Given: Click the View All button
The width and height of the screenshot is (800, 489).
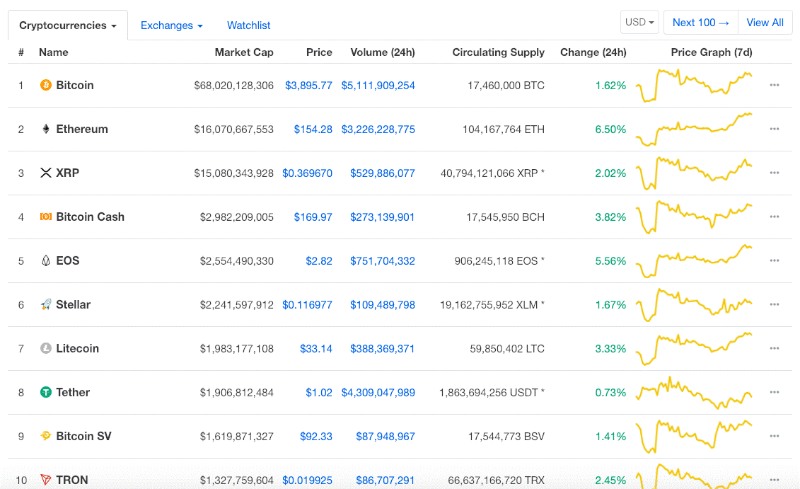Looking at the screenshot, I should pos(765,22).
